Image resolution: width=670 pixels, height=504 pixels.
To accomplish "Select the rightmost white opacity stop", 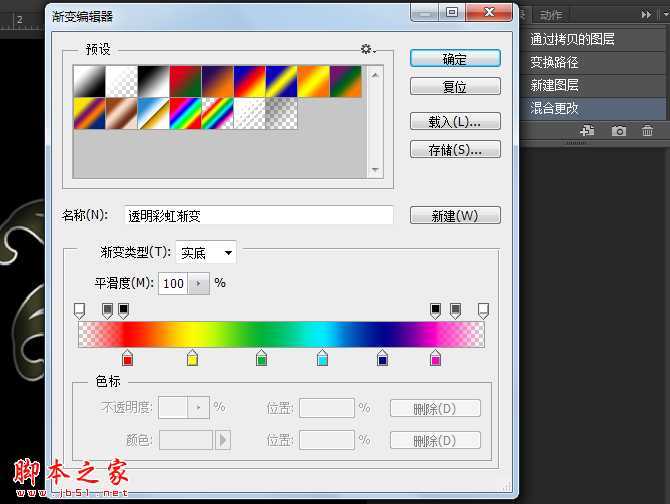I will pyautogui.click(x=483, y=311).
